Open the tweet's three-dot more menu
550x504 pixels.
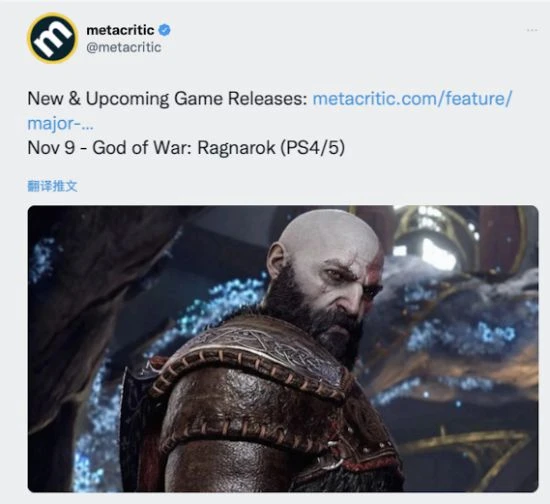tap(532, 31)
